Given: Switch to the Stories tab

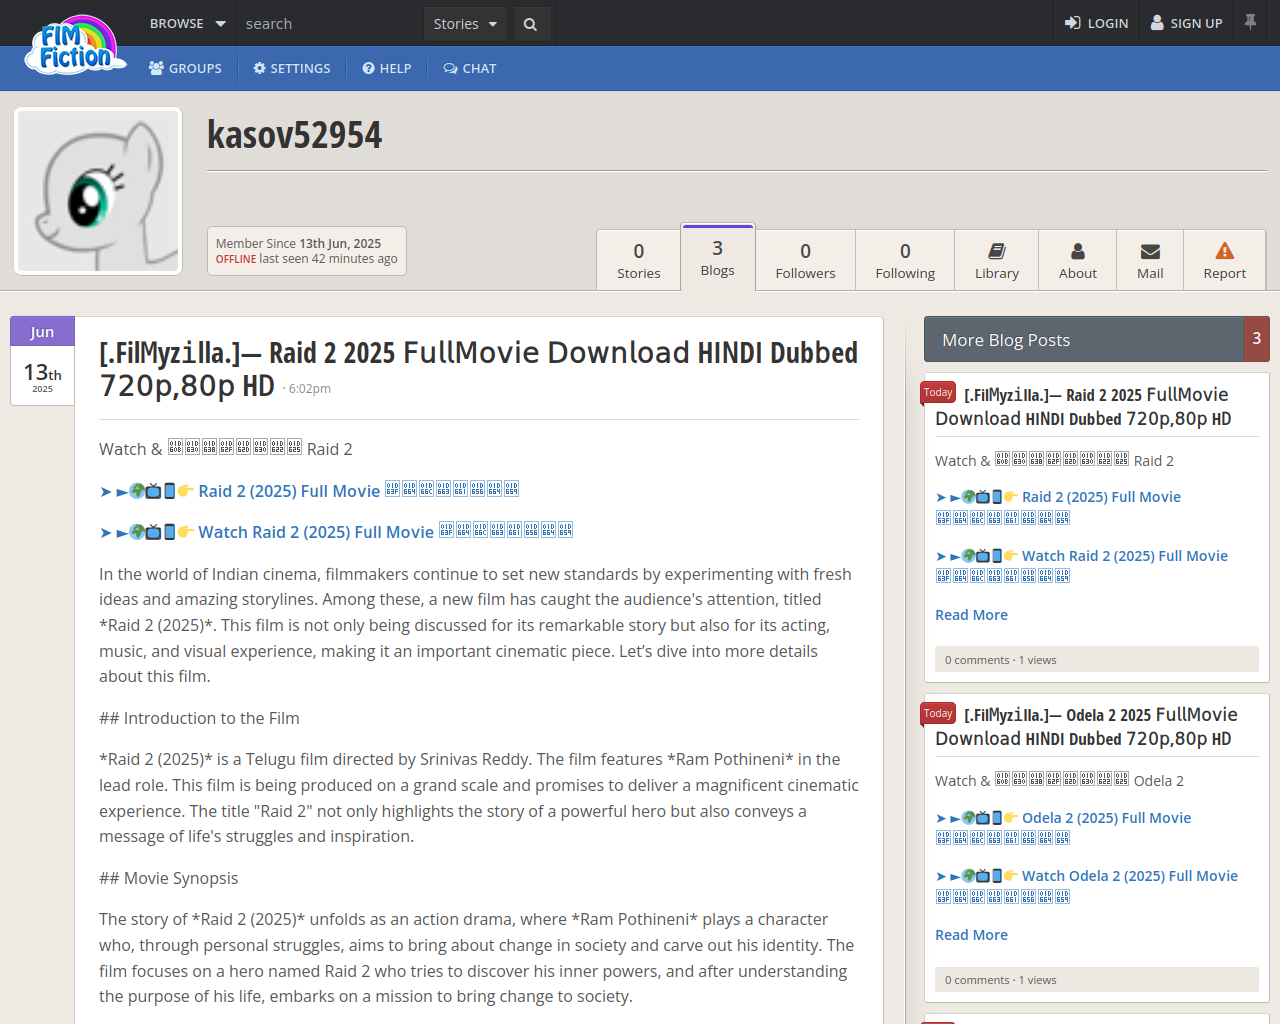Looking at the screenshot, I should [639, 260].
